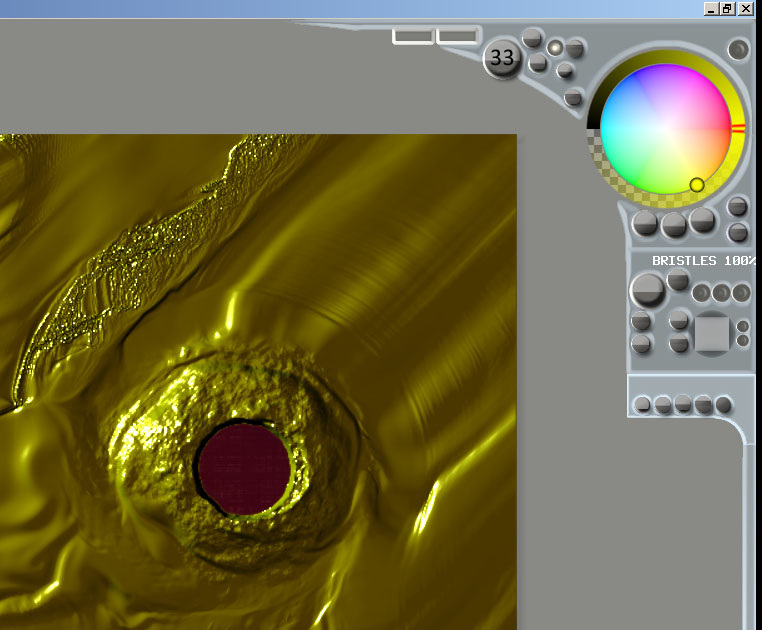Screen dimensions: 762x630
Task: Click the upper knob below the large BRISTLES knob
Action: 641,321
